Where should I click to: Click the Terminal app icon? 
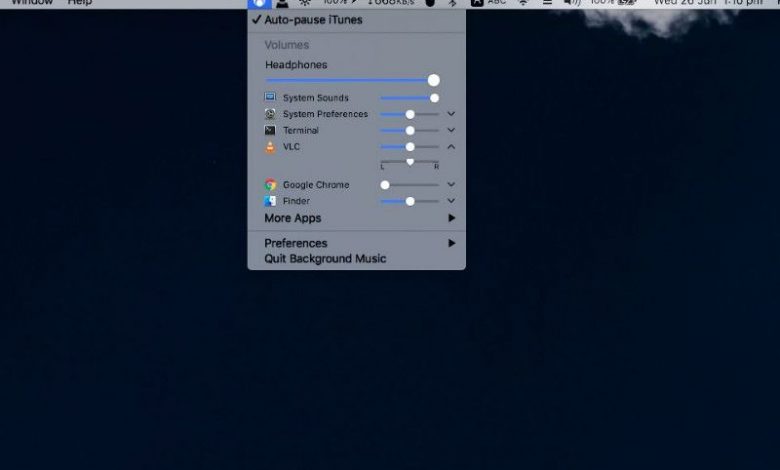coord(270,130)
